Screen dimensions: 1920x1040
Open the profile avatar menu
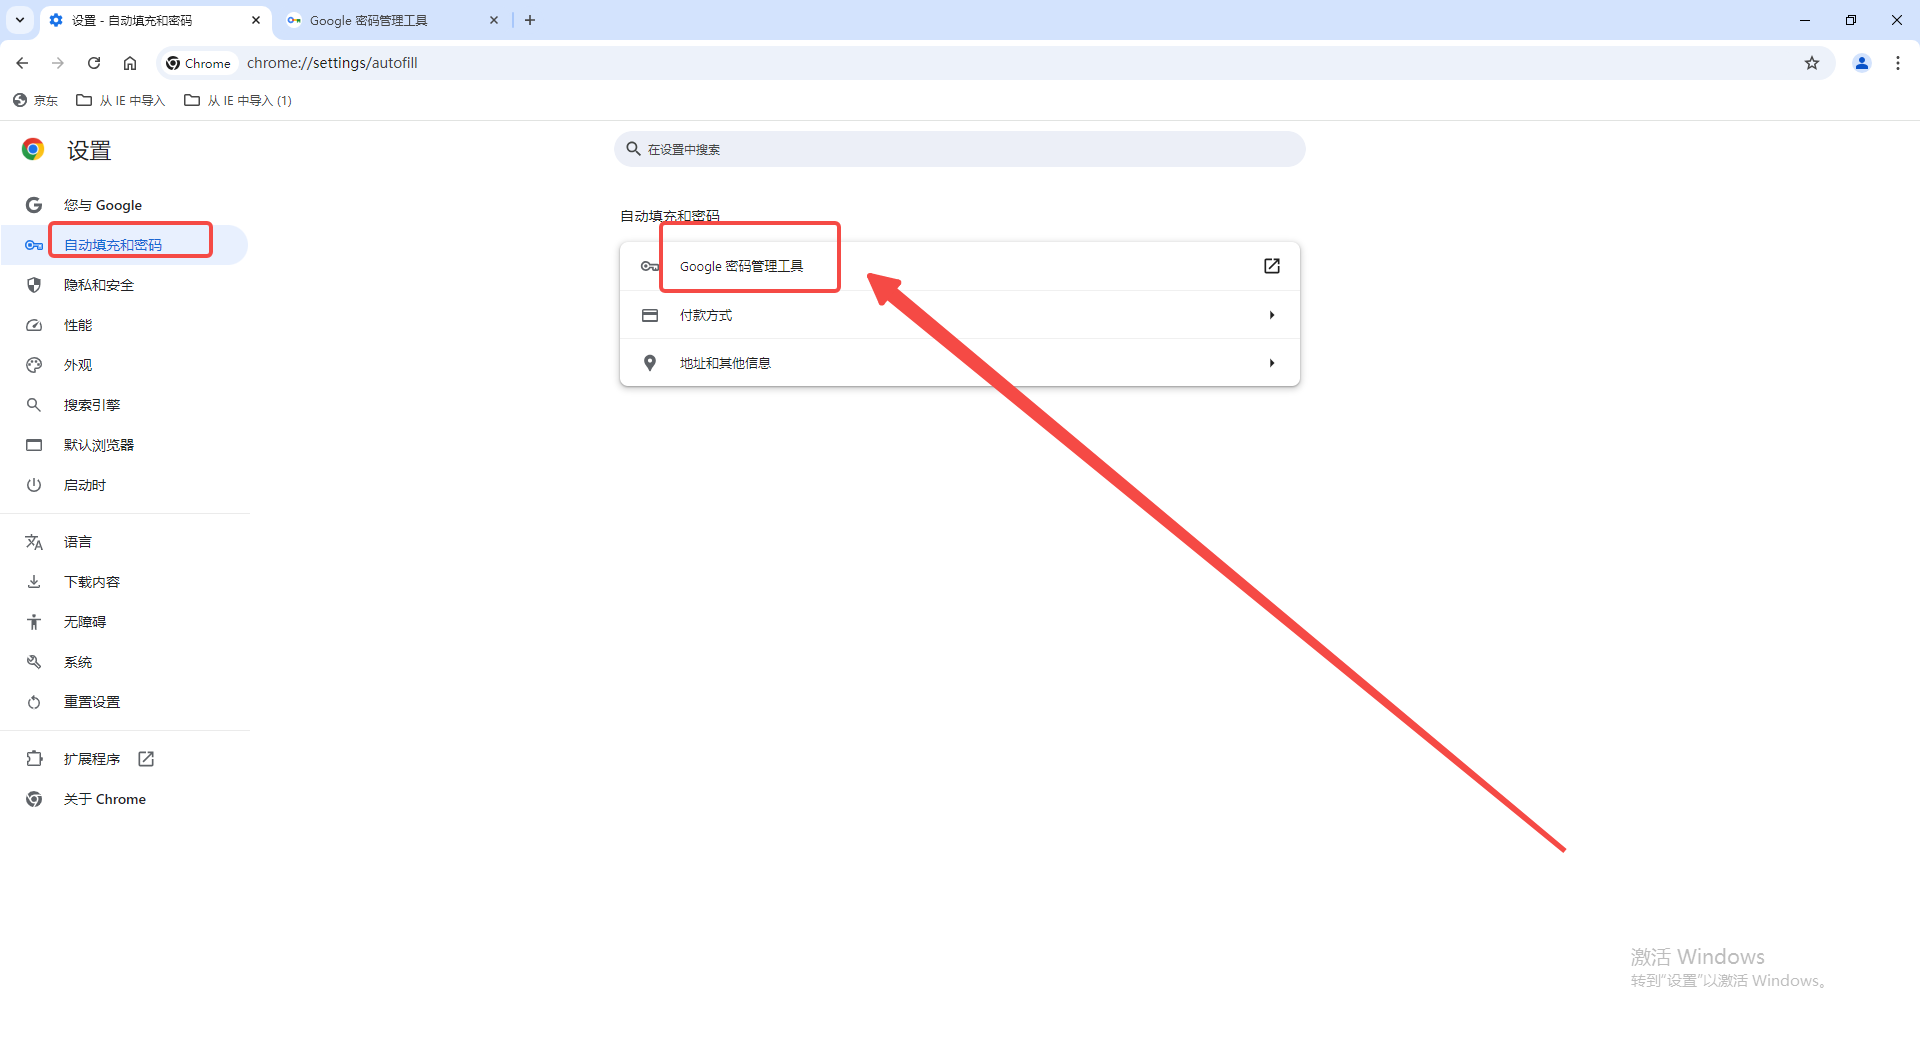click(x=1862, y=63)
